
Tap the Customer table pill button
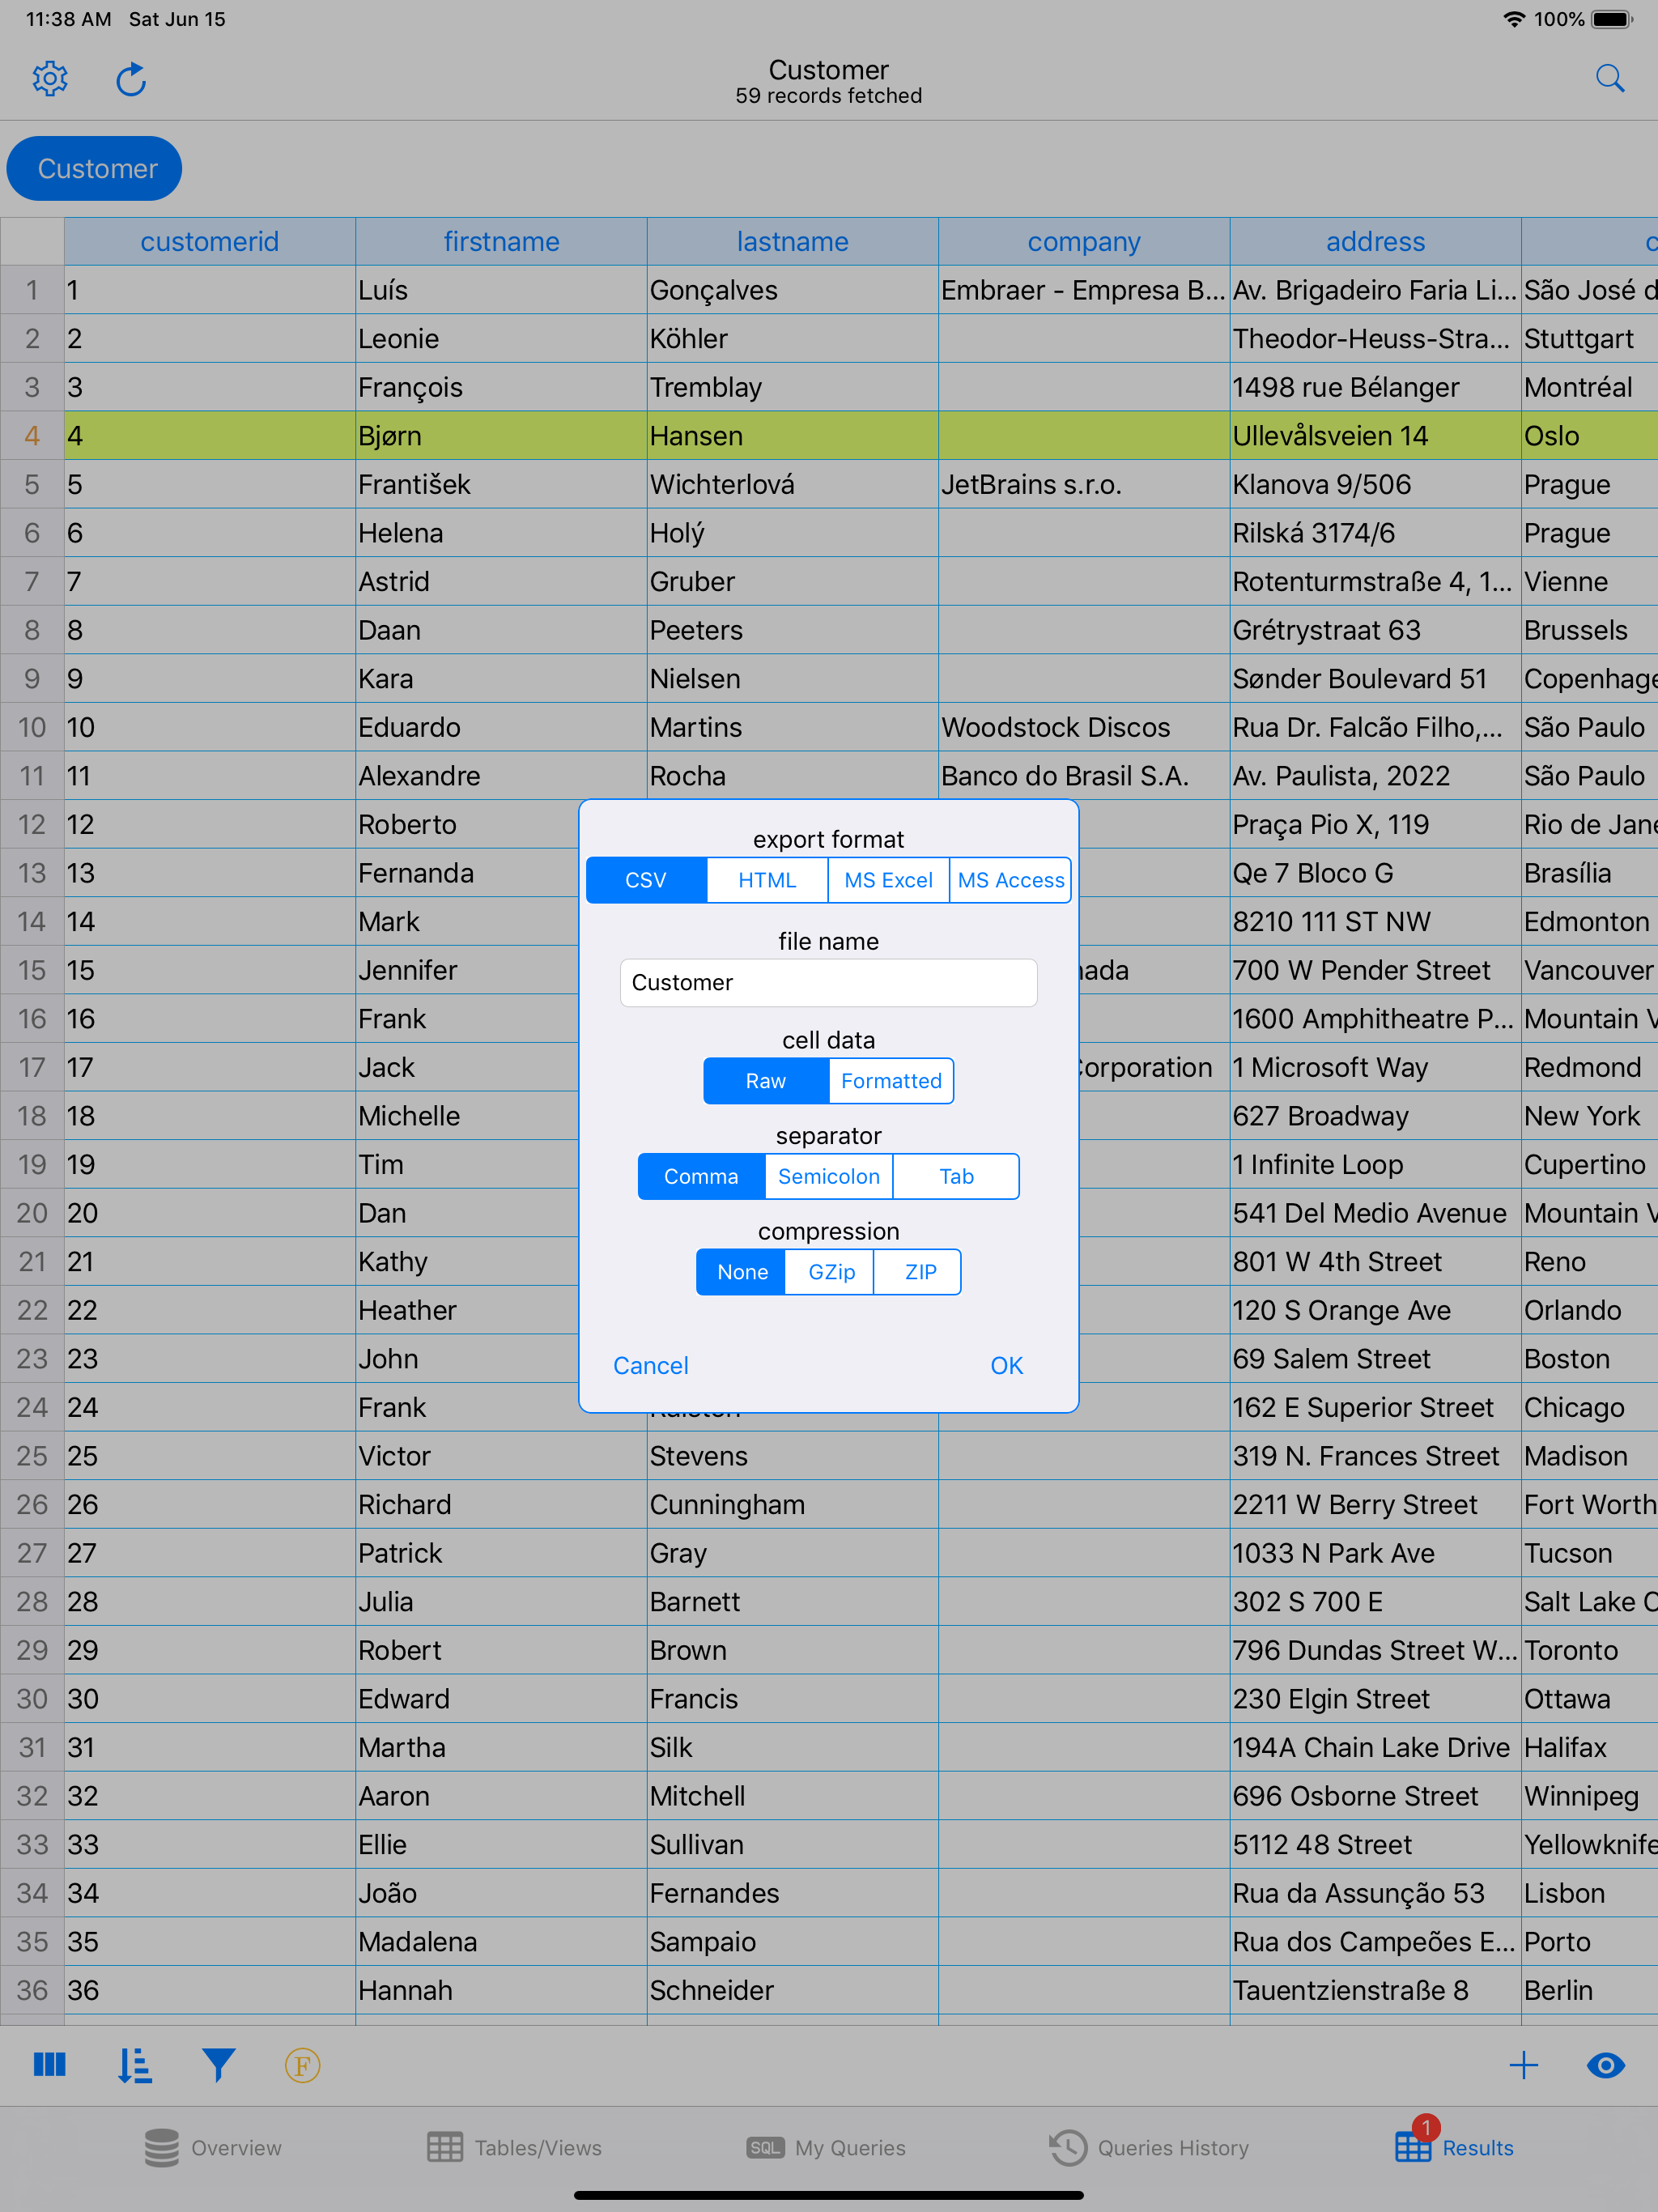pos(95,168)
